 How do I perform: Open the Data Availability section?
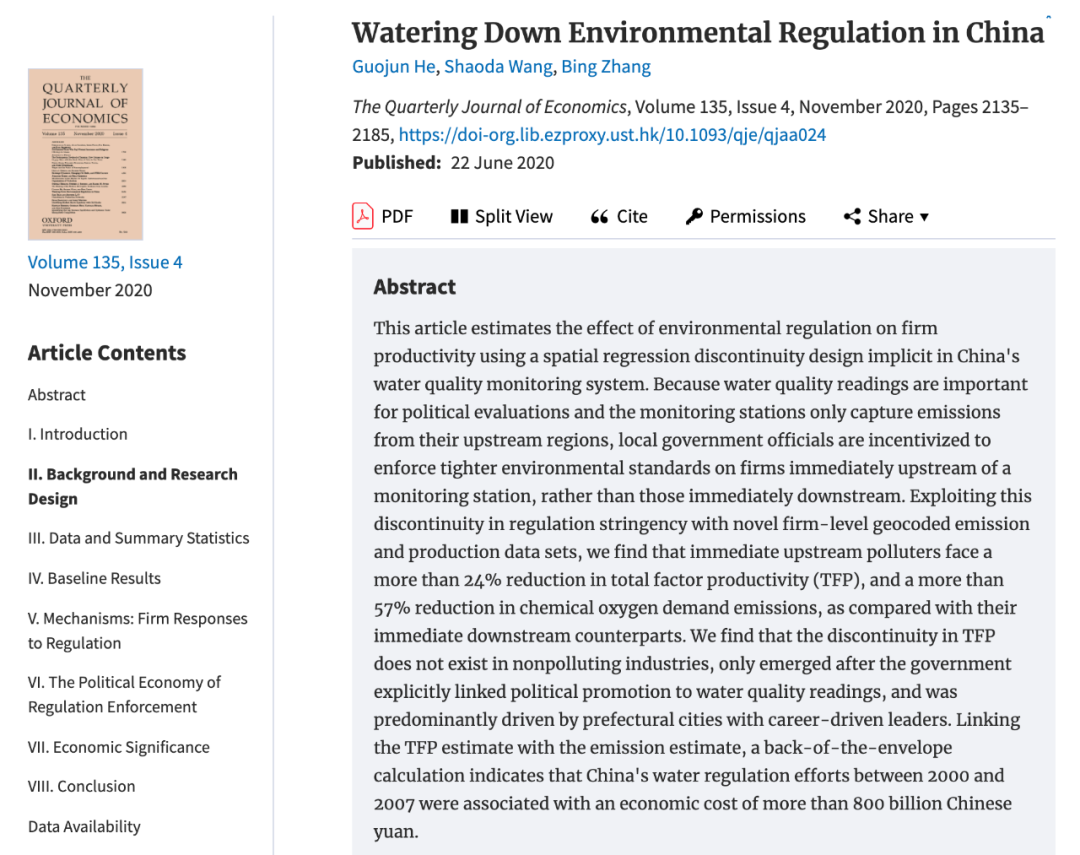point(84,826)
